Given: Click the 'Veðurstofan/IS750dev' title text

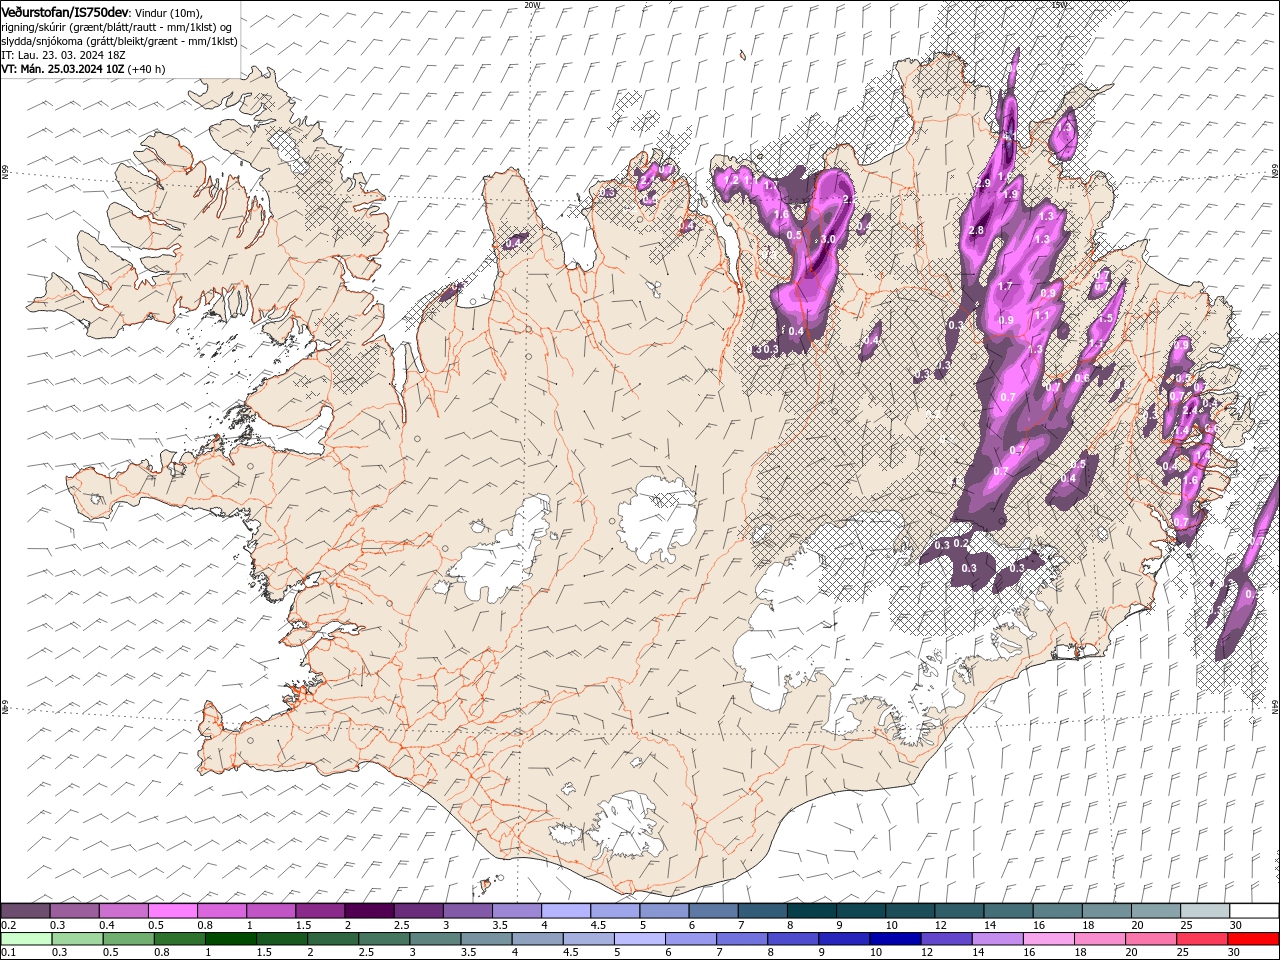Looking at the screenshot, I should [x=65, y=11].
